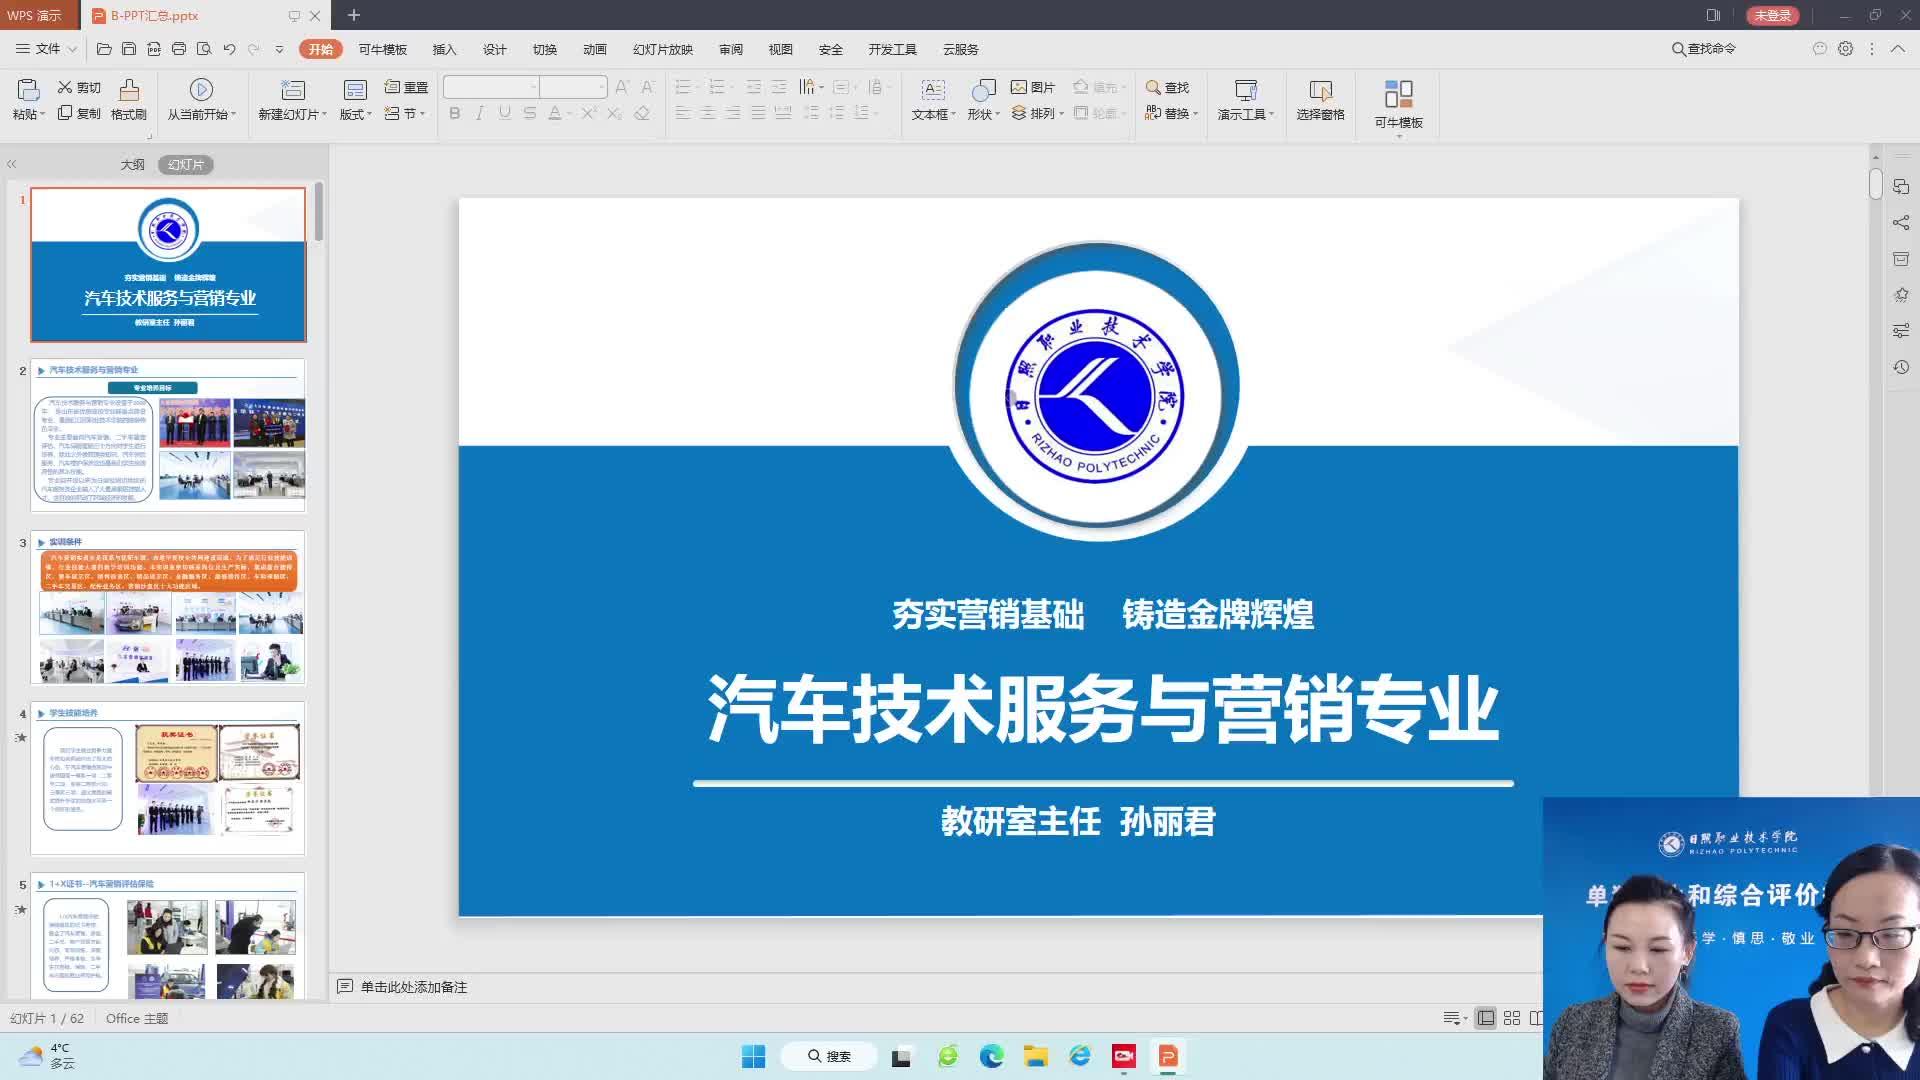Save the file with quick toolbar save icon
The width and height of the screenshot is (1920, 1080).
tap(129, 49)
